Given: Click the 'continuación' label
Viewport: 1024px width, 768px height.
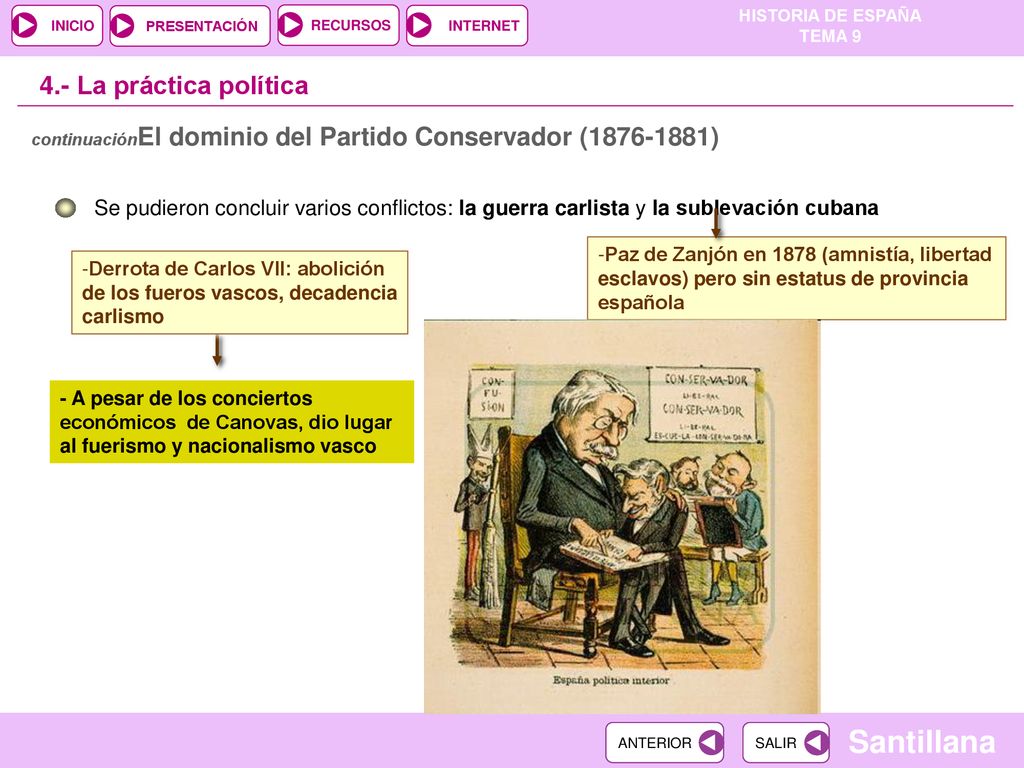Looking at the screenshot, I should pos(84,140).
